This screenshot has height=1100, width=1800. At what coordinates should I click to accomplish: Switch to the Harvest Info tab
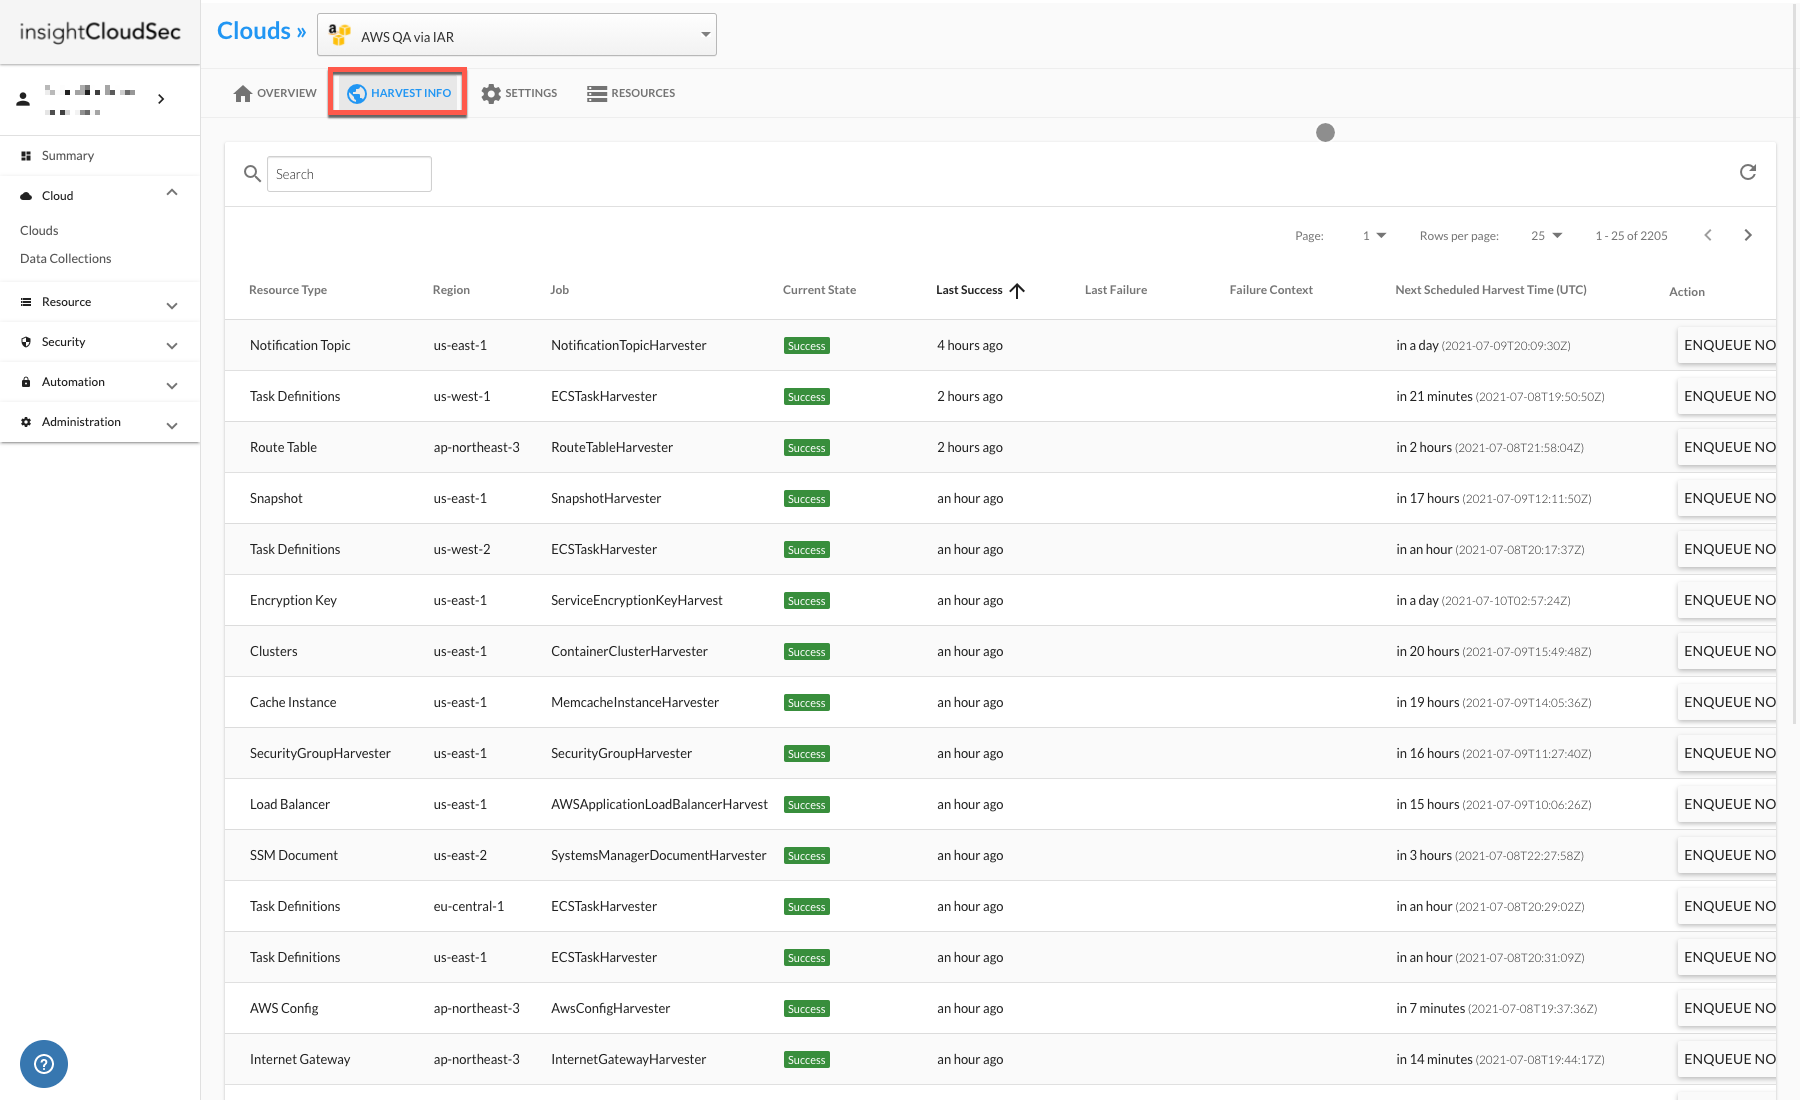398,93
